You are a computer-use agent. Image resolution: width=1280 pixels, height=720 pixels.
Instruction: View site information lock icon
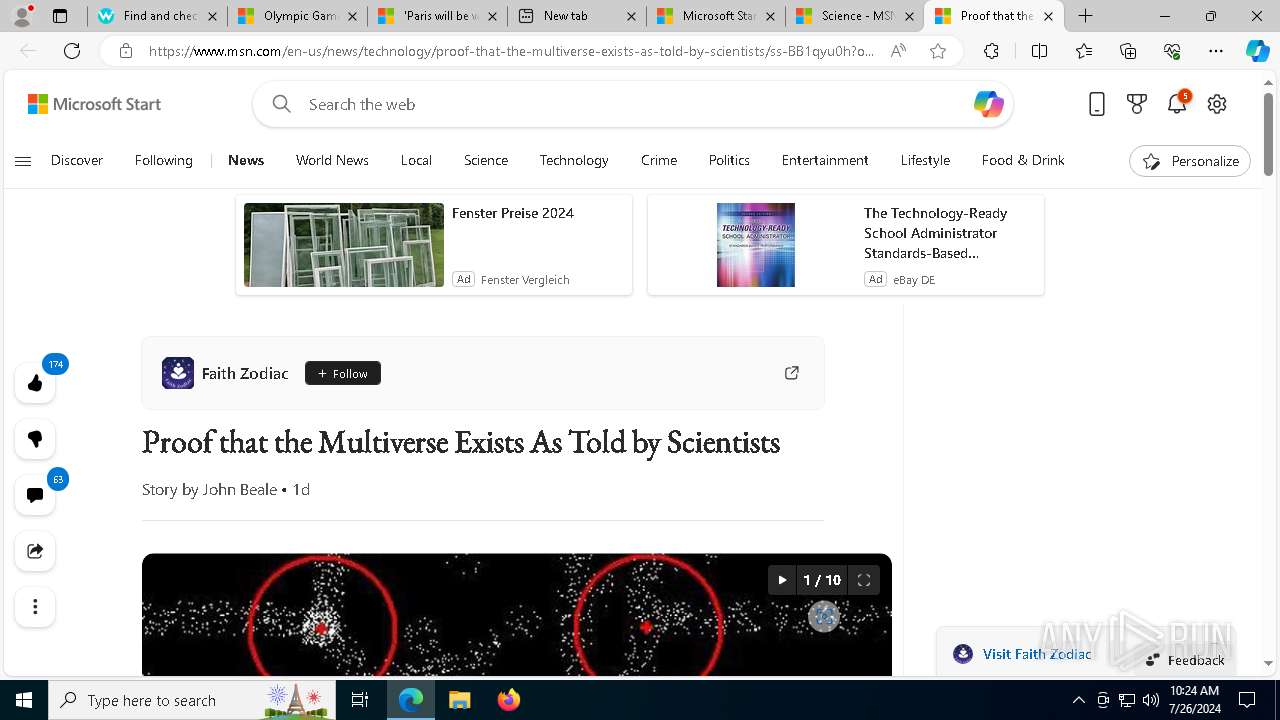126,51
